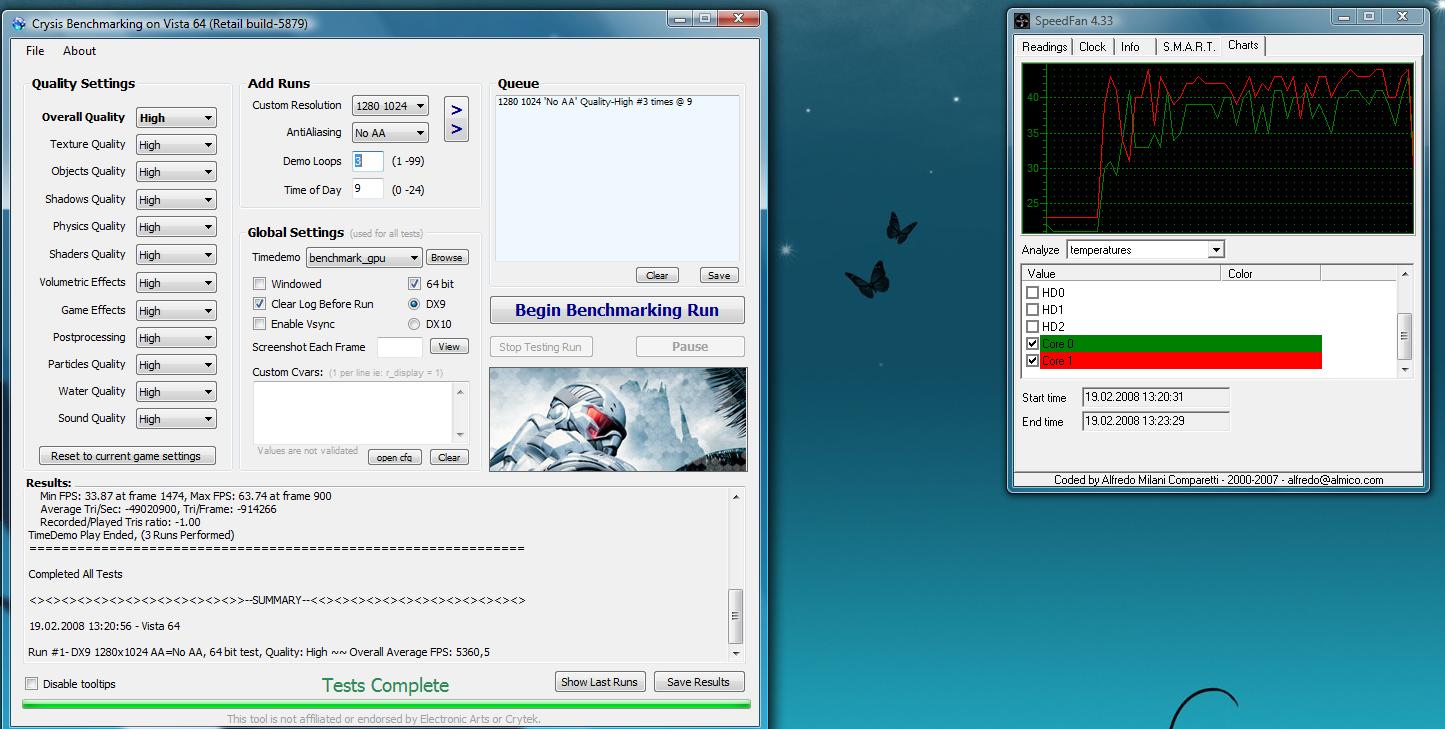The height and width of the screenshot is (729, 1445).
Task: Enable Vsync checkbox
Action: [260, 324]
